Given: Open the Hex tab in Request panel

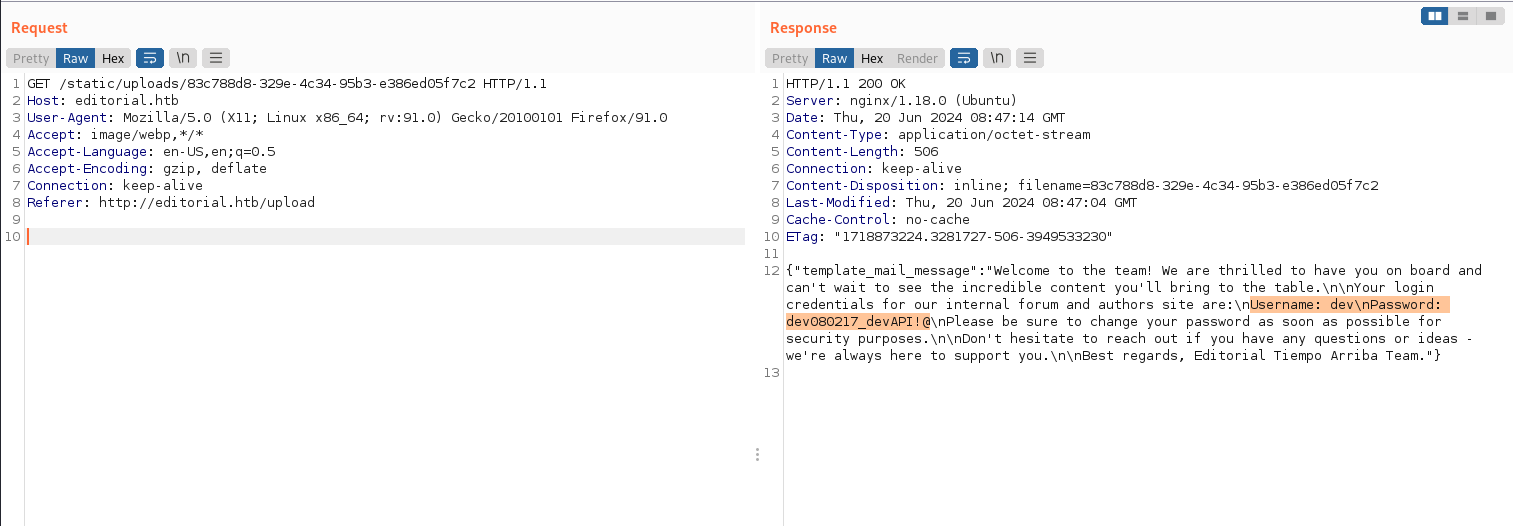Looking at the screenshot, I should point(113,58).
